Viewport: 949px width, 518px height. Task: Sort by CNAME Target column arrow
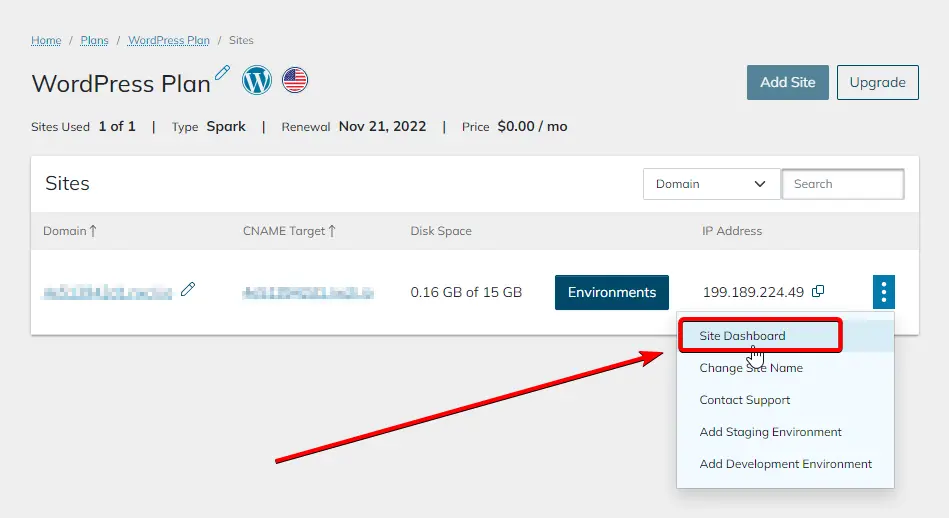pos(332,231)
